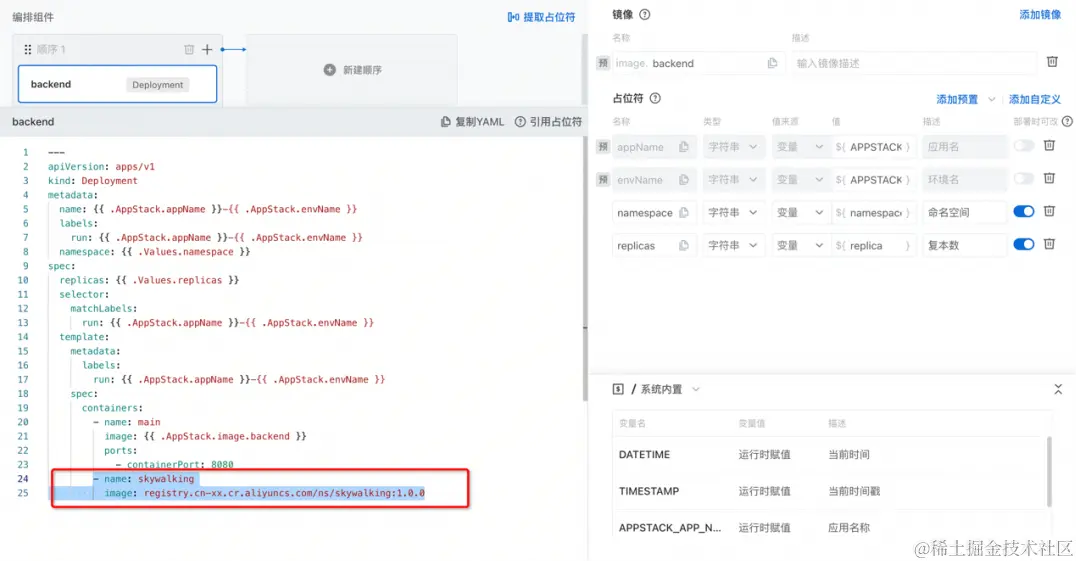Copy the envName placeholder name
The height and width of the screenshot is (565, 1080).
[684, 180]
